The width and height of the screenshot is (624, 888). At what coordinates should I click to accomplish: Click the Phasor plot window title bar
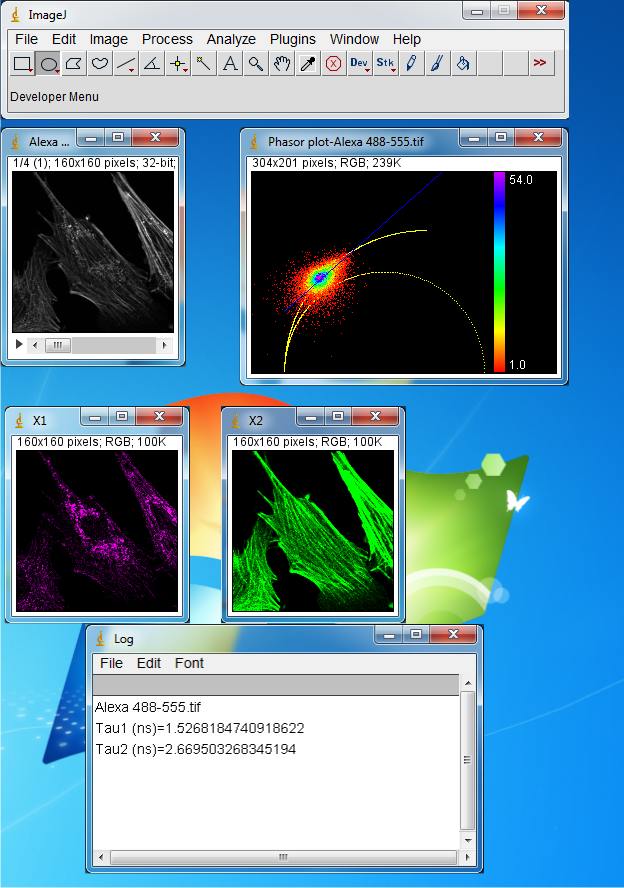click(x=346, y=142)
